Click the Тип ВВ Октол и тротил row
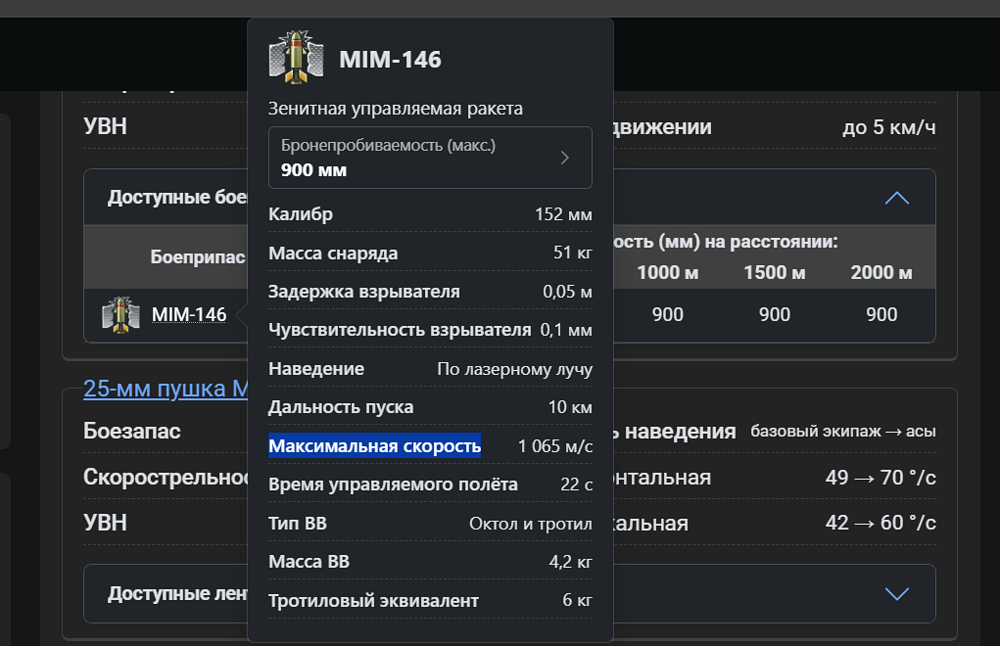 coord(430,523)
